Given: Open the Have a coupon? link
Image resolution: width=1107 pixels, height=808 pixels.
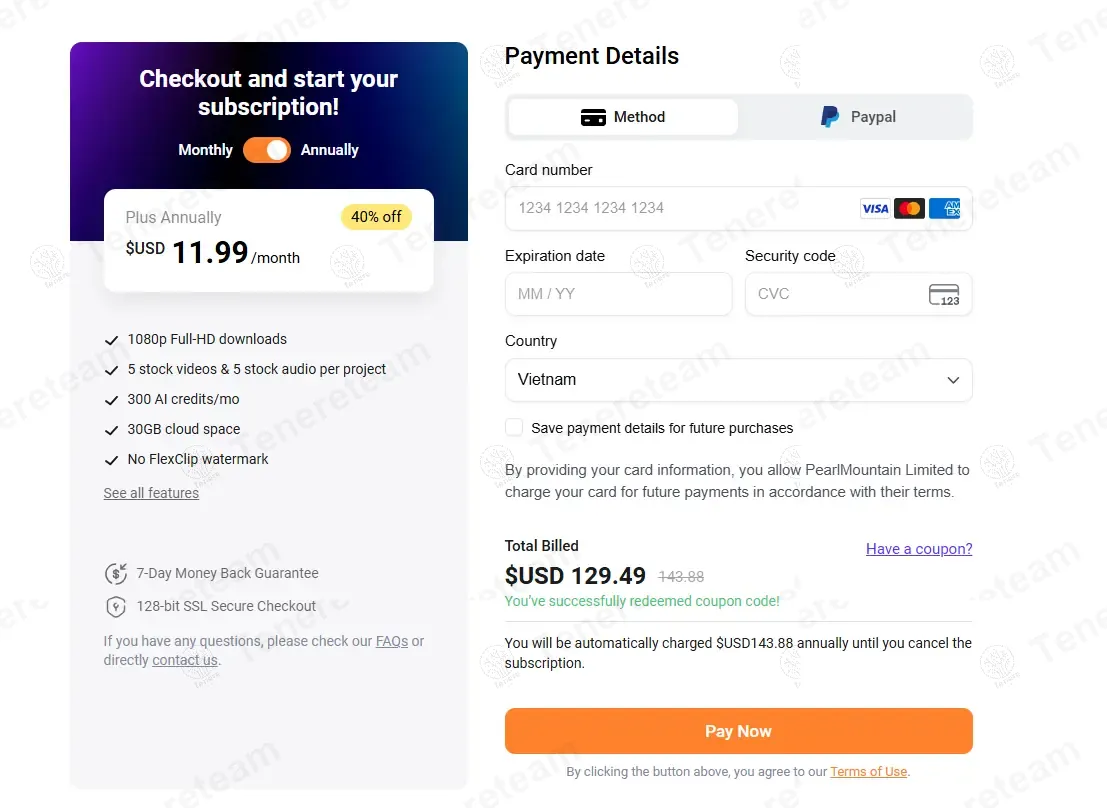Looking at the screenshot, I should click(x=918, y=549).
